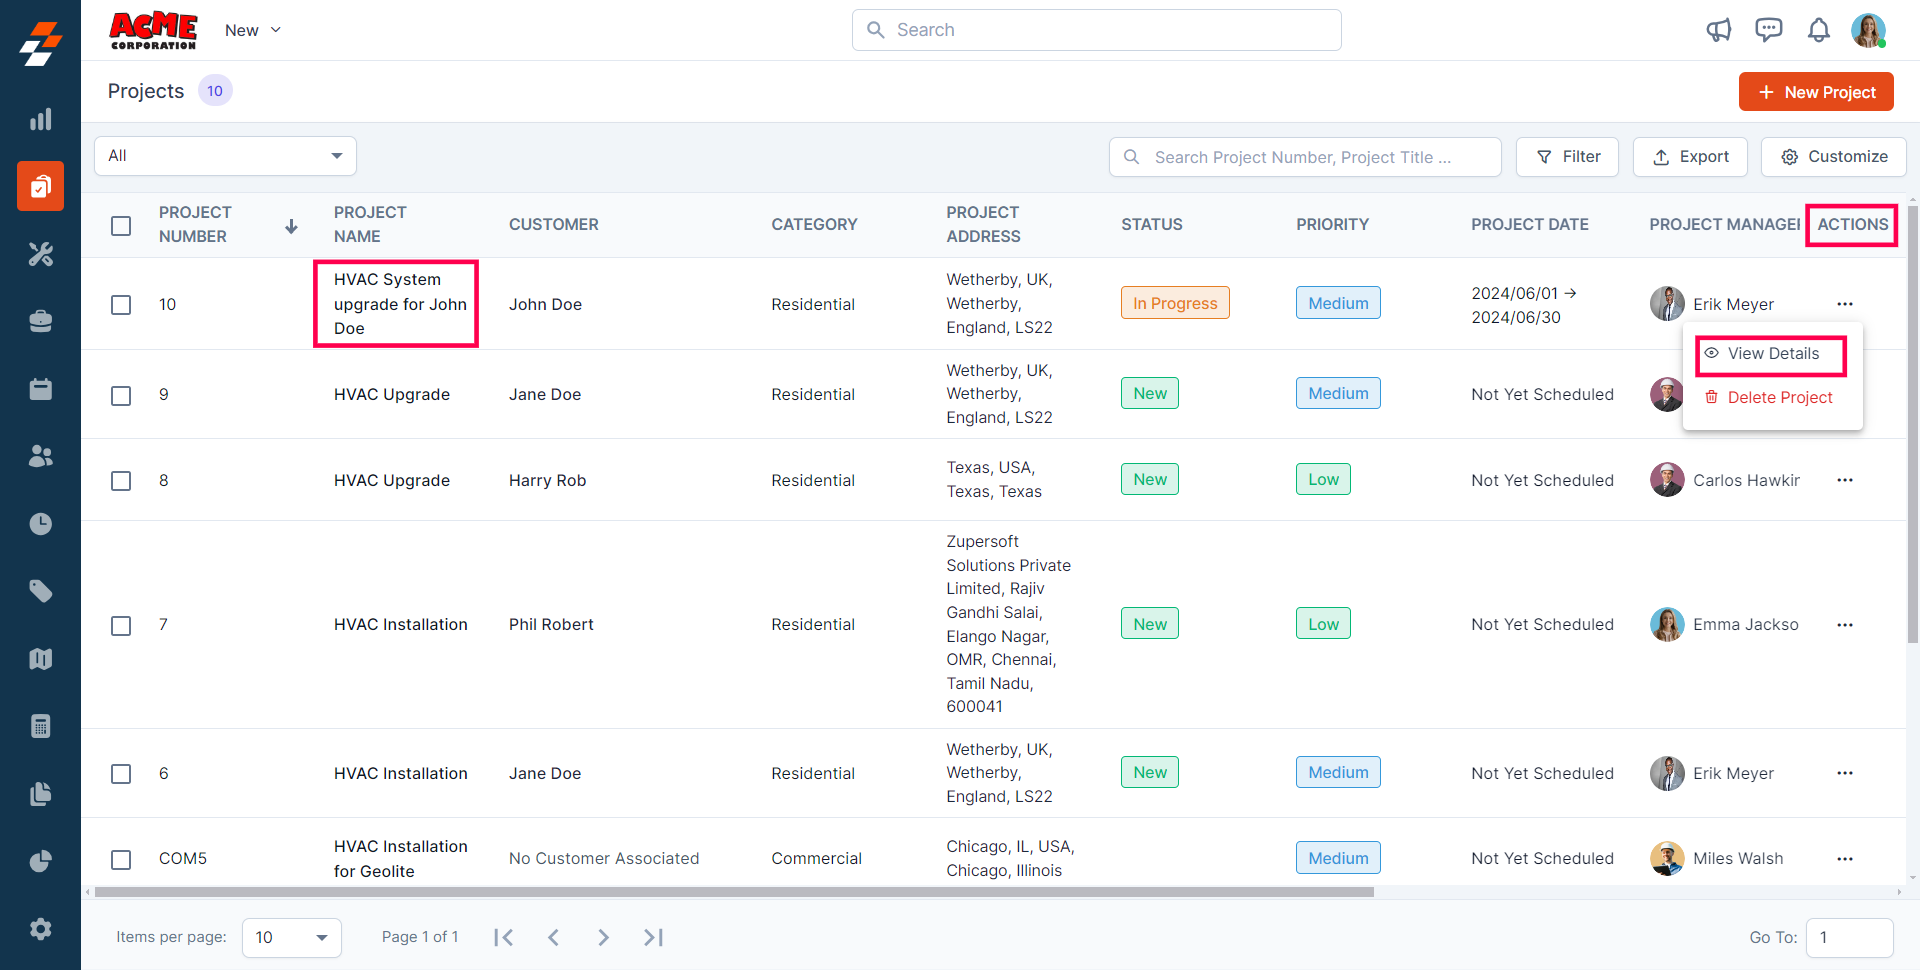
Task: Open the wrench and screwdriver tools sidebar icon
Action: tap(40, 254)
